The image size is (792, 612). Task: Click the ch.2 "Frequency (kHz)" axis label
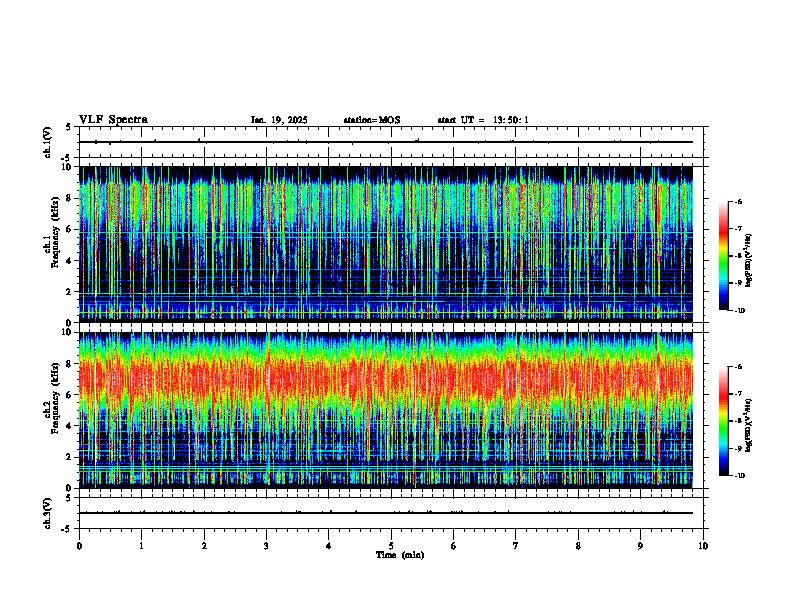[x=56, y=397]
